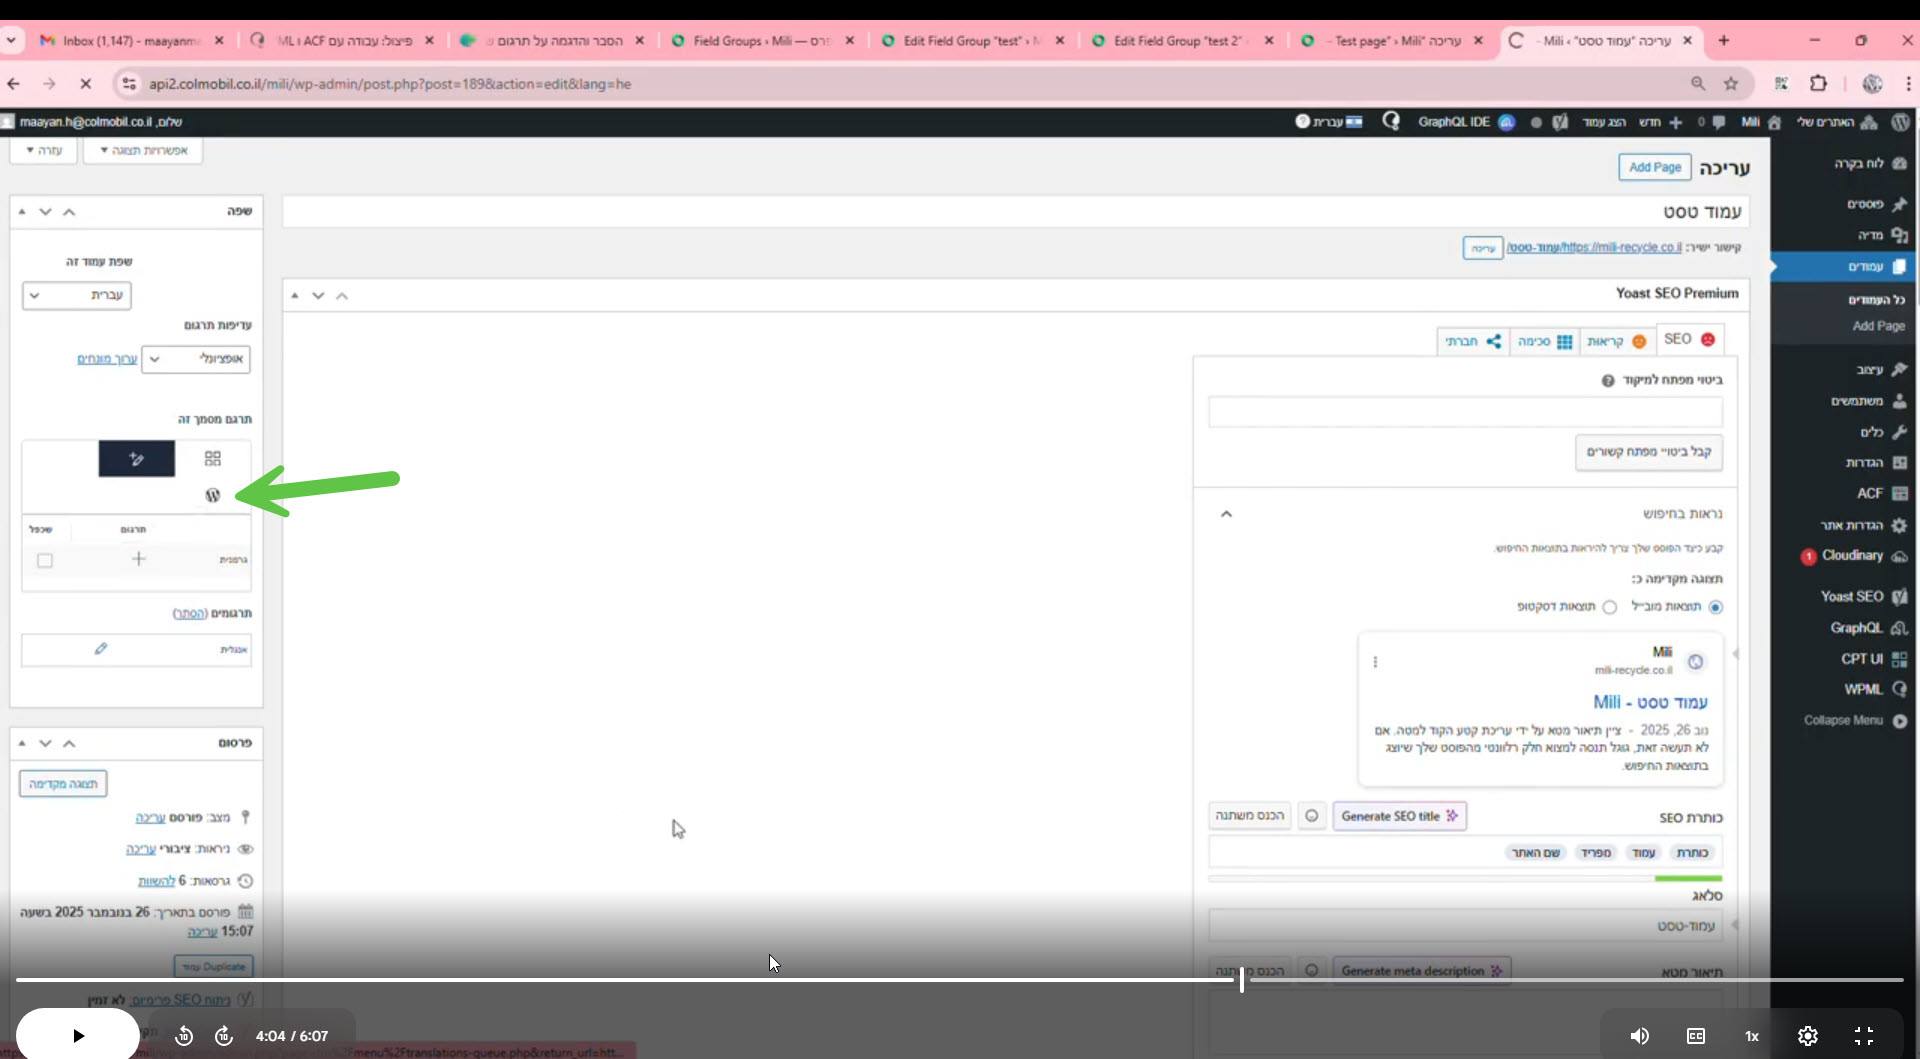Open the browser extensions puzzle icon
This screenshot has width=1920, height=1059.
(1819, 84)
